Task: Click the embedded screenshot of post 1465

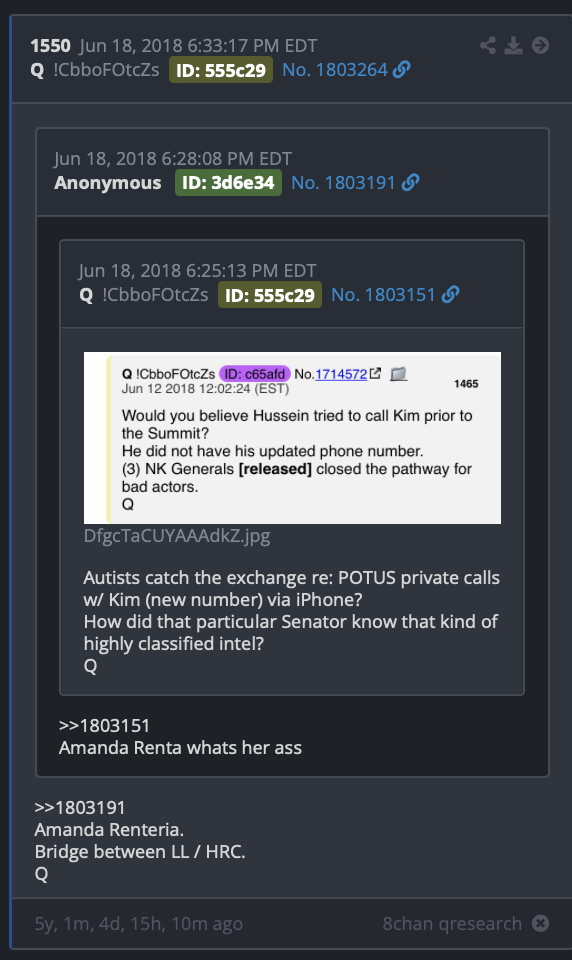Action: 292,438
